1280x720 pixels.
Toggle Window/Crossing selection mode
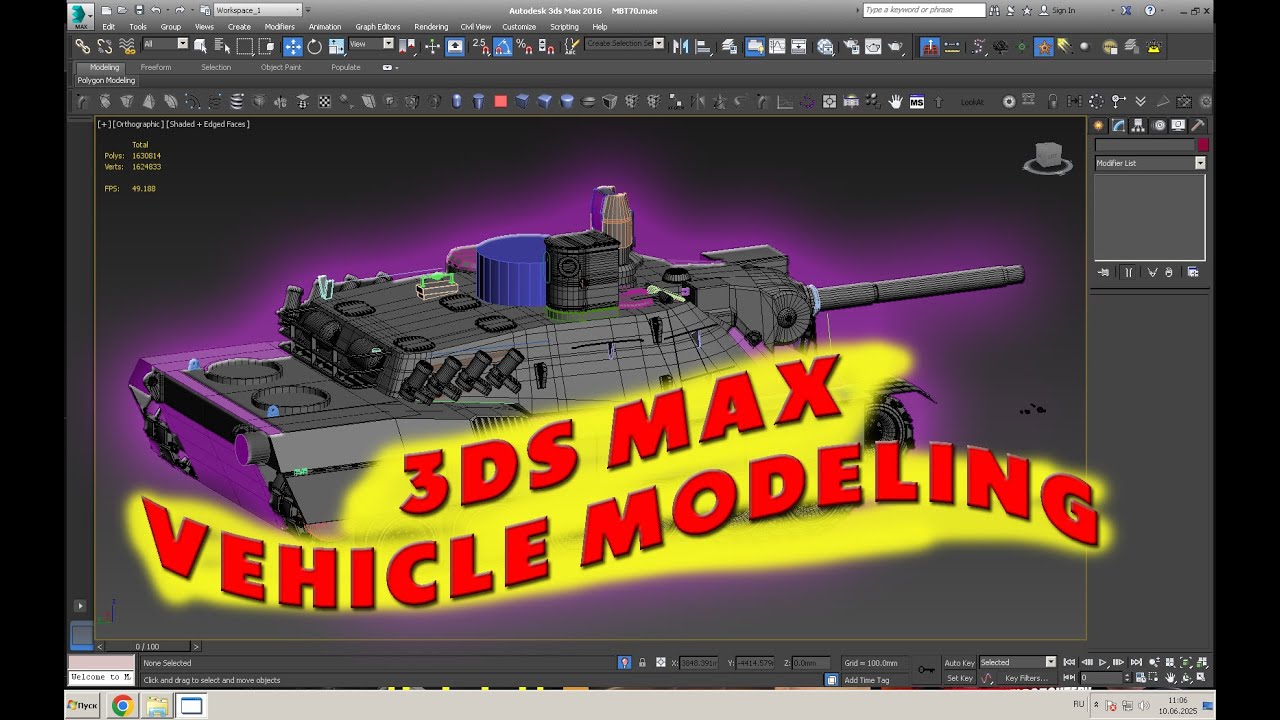[266, 46]
